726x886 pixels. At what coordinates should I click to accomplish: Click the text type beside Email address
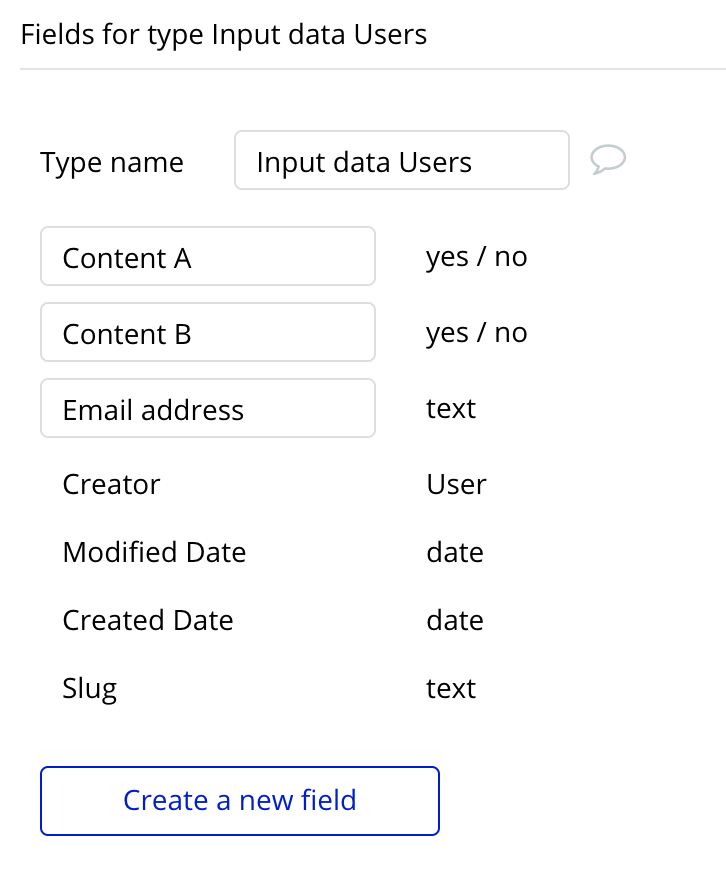[x=451, y=409]
